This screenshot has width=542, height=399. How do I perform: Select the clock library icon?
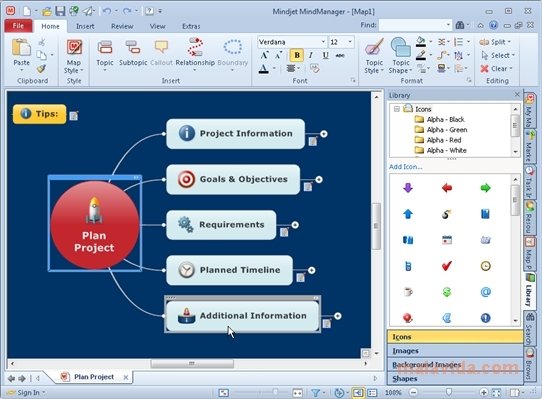485,266
